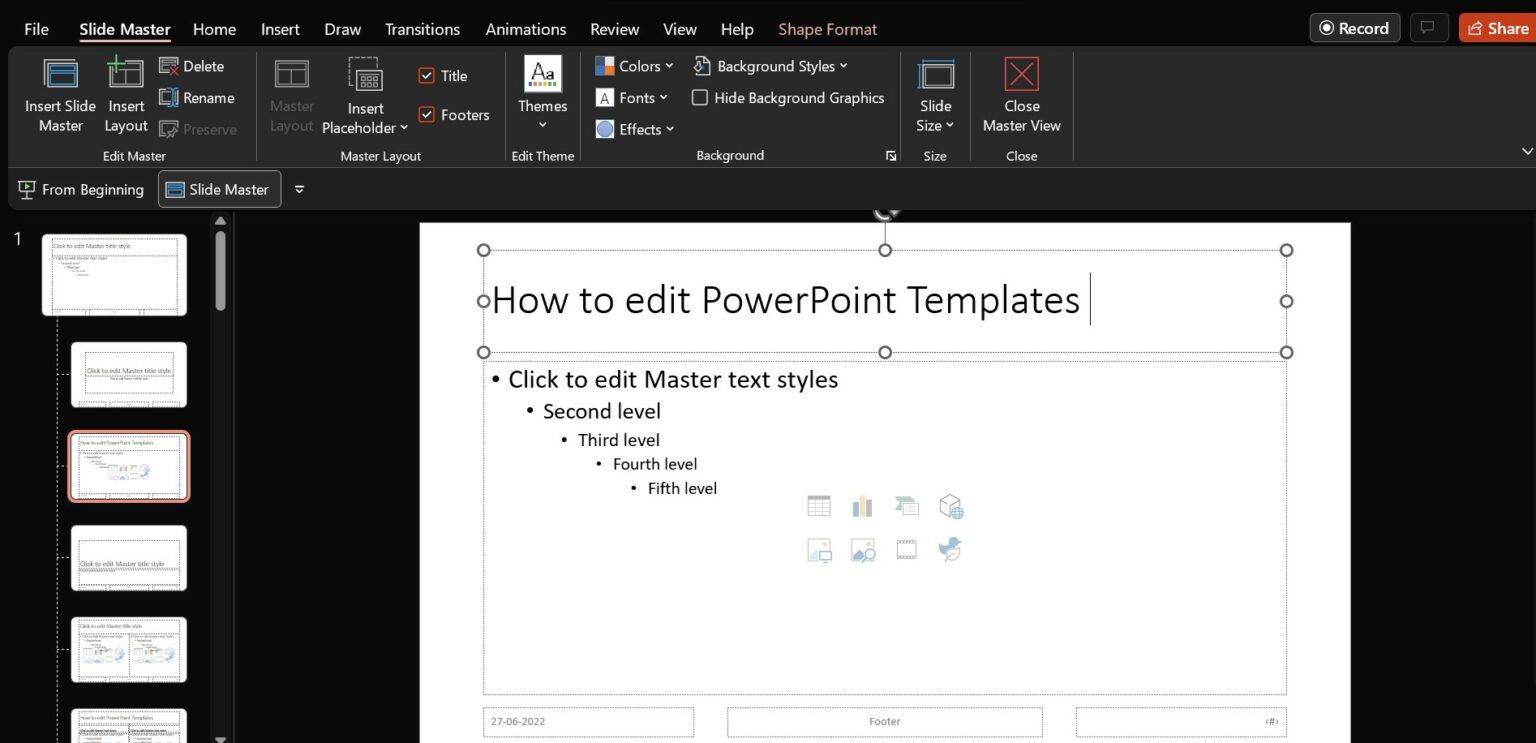Select the first master slide thumbnail
1536x743 pixels.
pos(114,275)
